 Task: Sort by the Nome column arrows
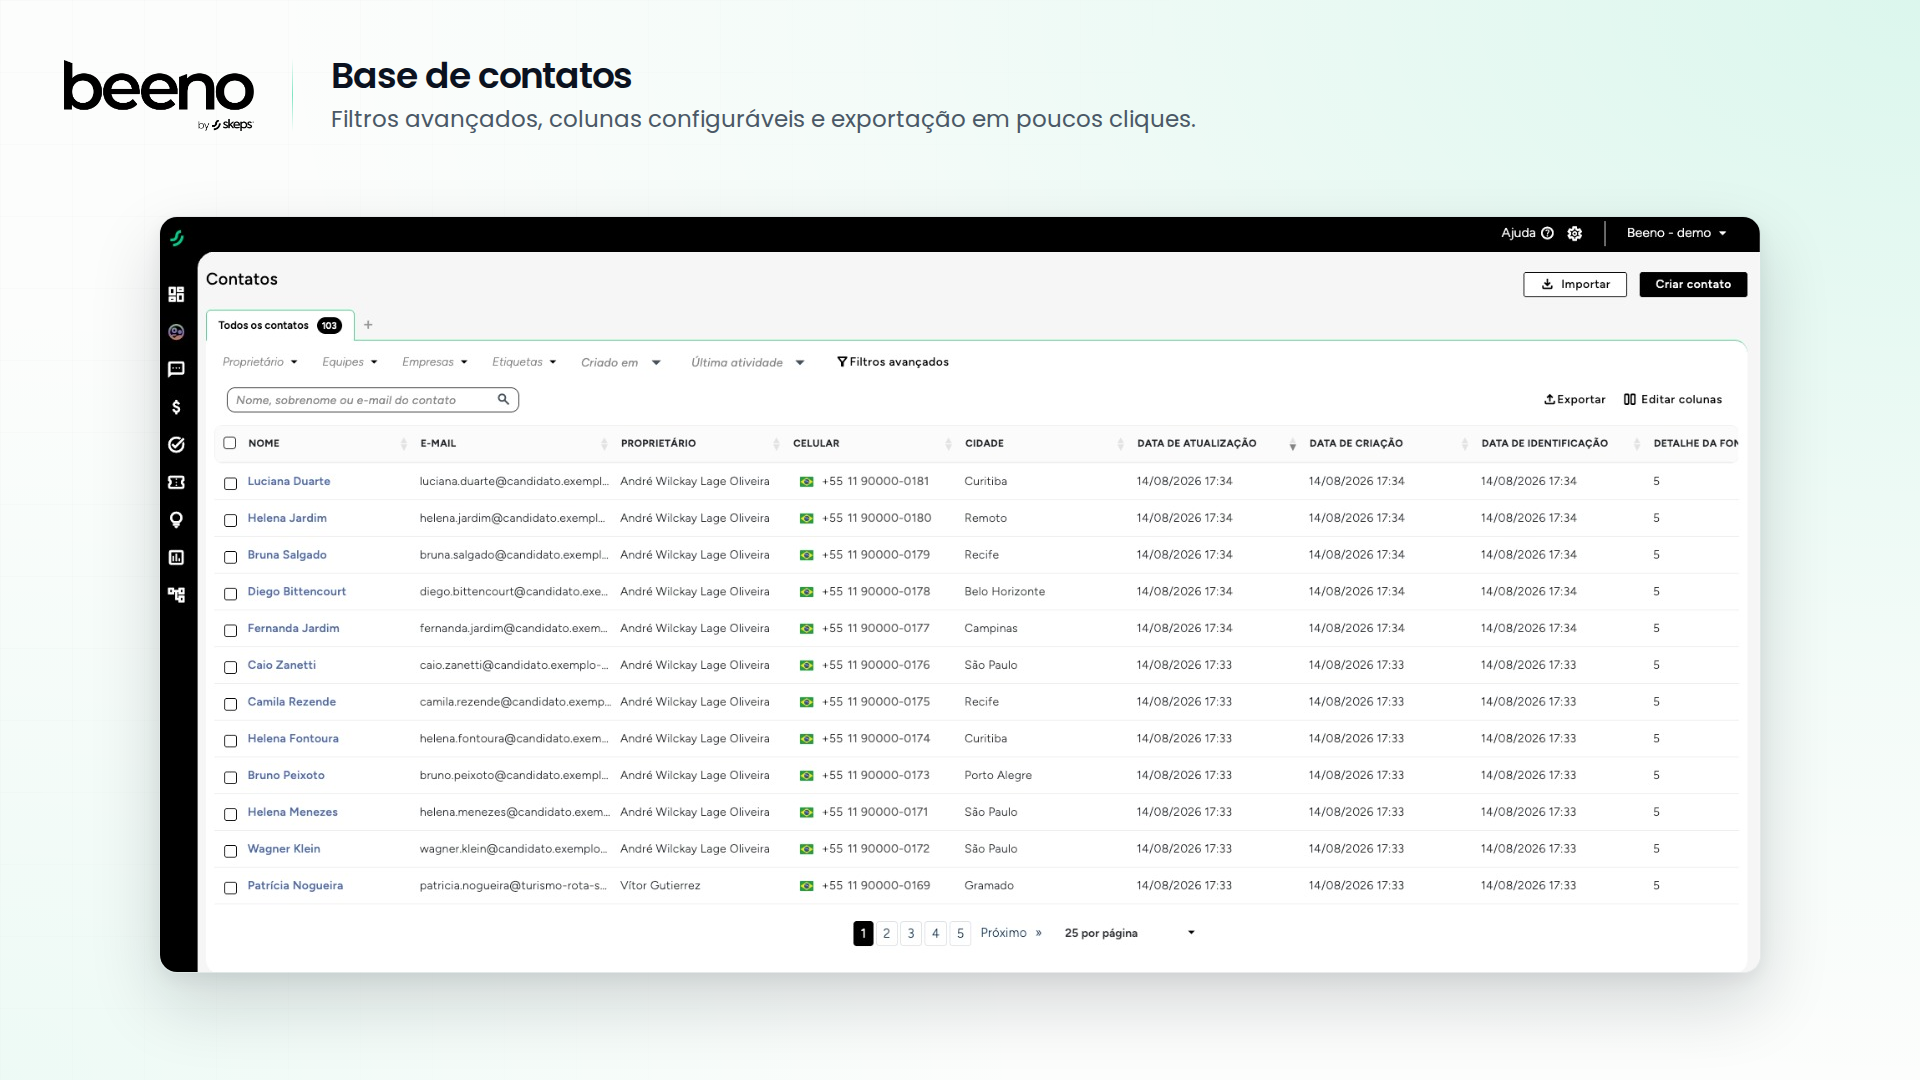(x=403, y=443)
